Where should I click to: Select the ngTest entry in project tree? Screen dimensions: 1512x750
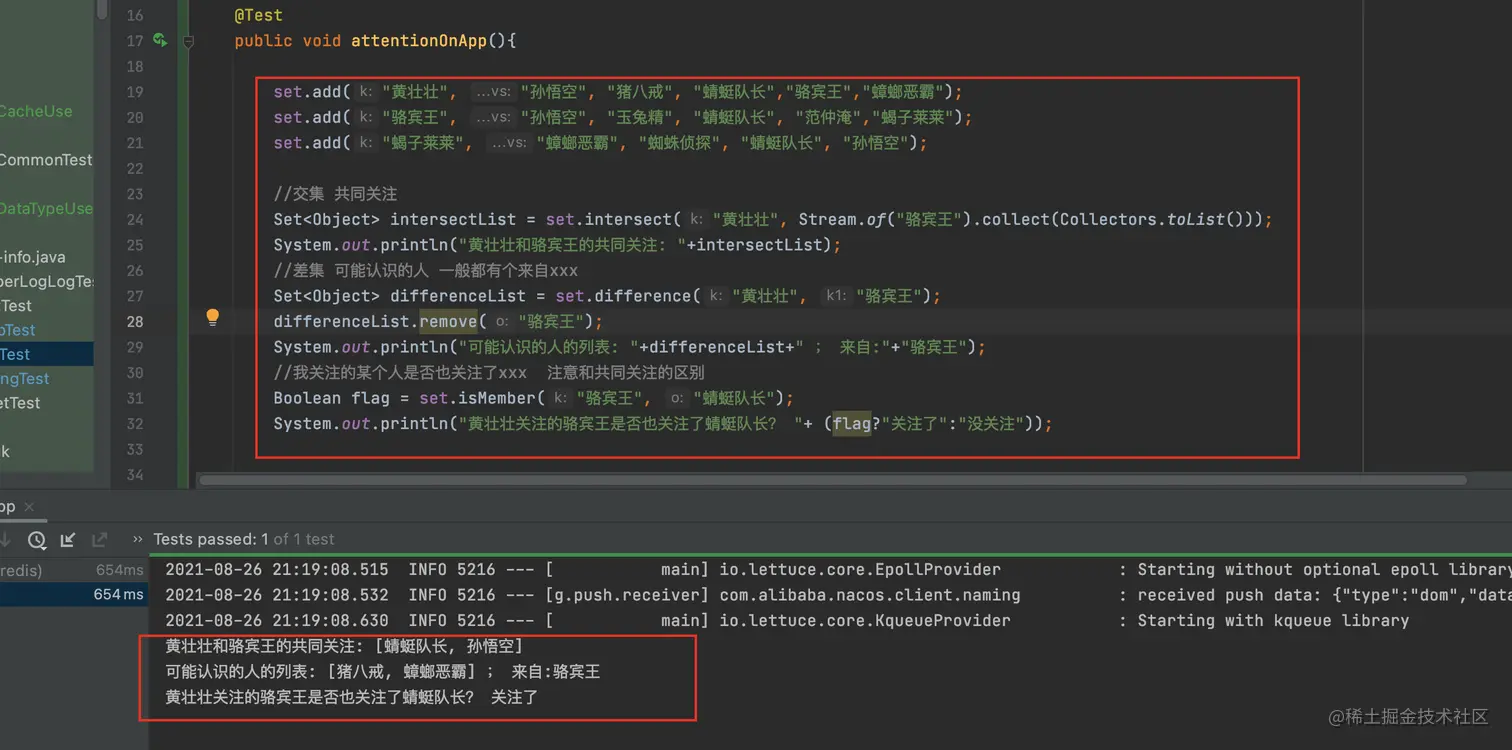(x=25, y=378)
